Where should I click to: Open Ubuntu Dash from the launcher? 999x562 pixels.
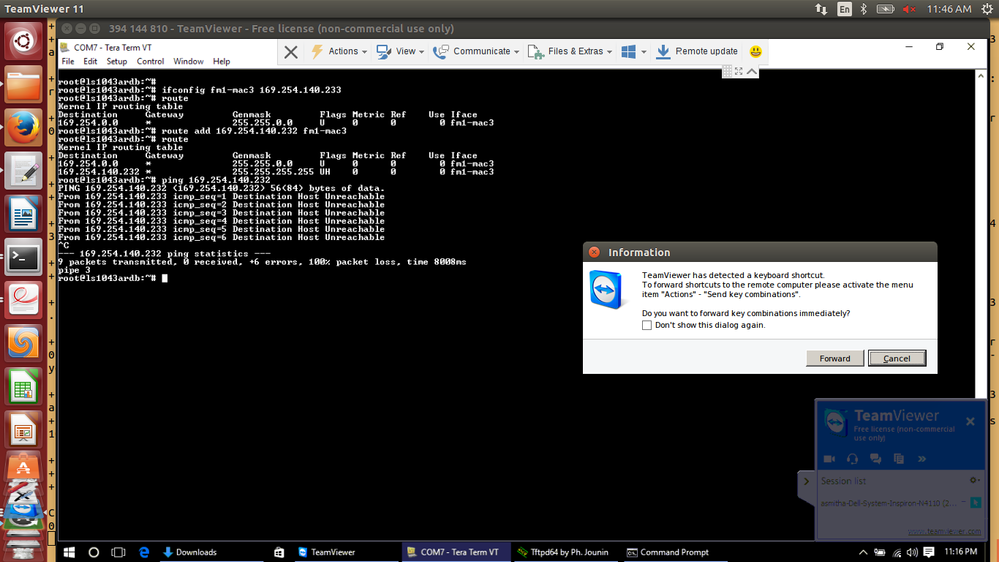point(24,41)
